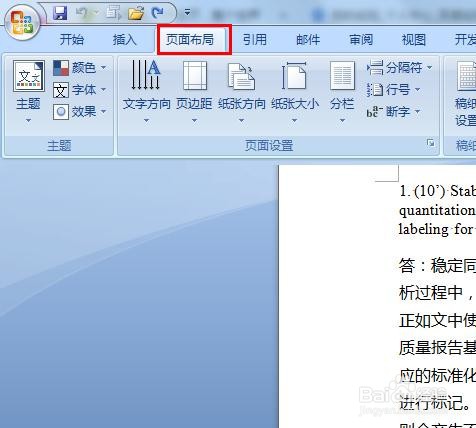Redo action using the quick toolbar arrow
Image resolution: width=476 pixels, height=428 pixels.
click(157, 13)
